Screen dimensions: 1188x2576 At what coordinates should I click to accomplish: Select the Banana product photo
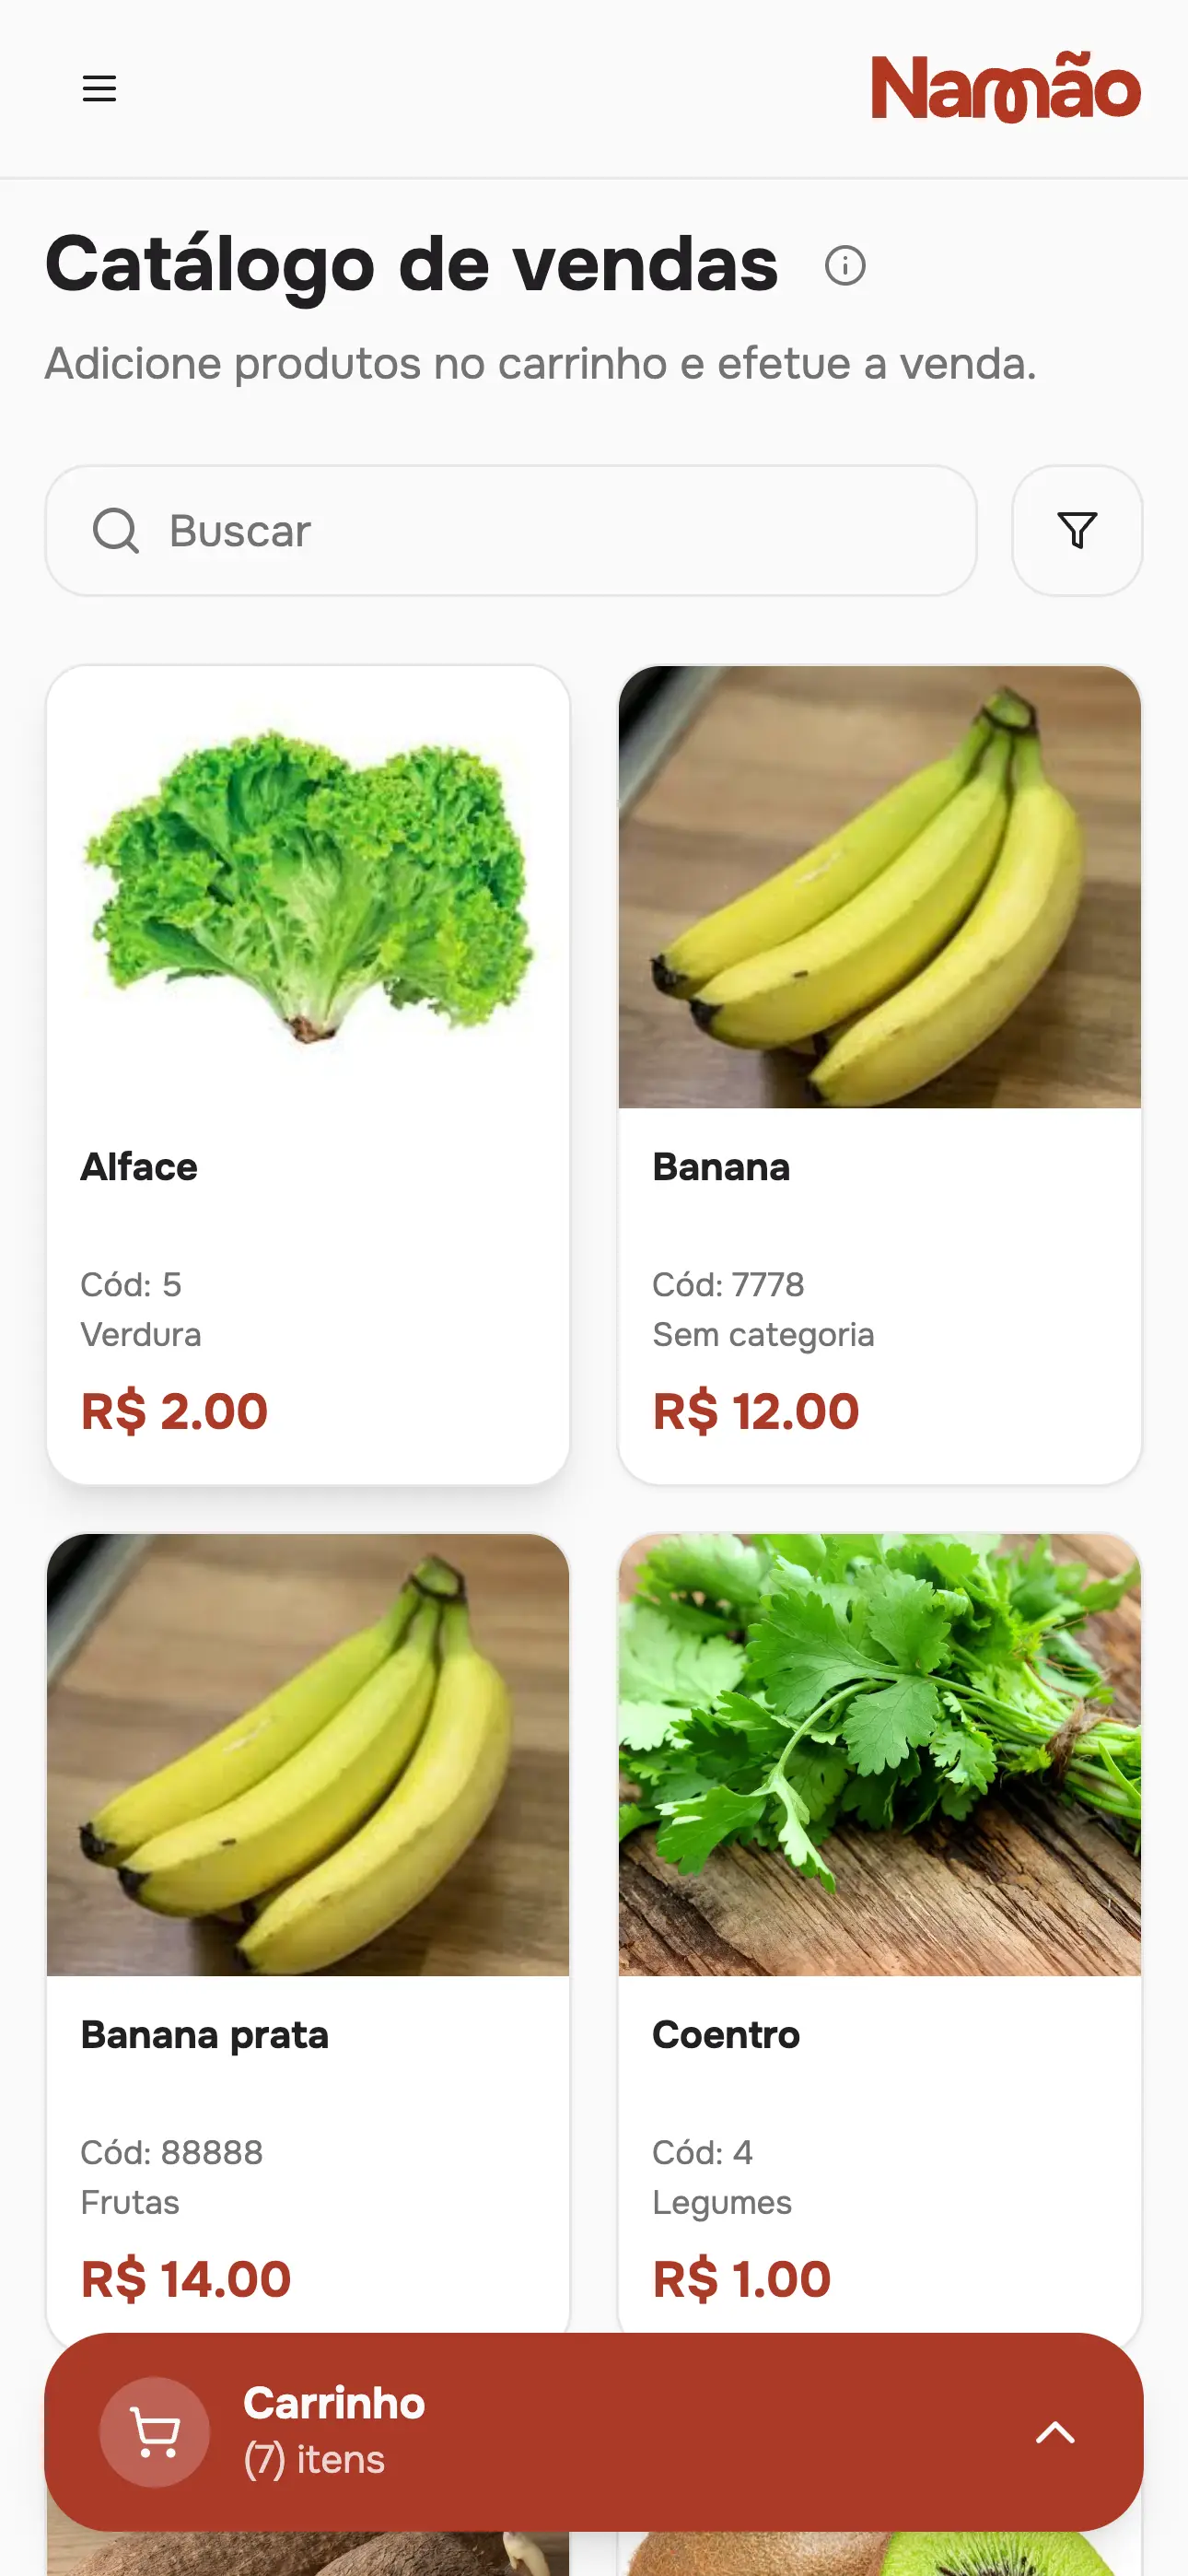coord(880,887)
